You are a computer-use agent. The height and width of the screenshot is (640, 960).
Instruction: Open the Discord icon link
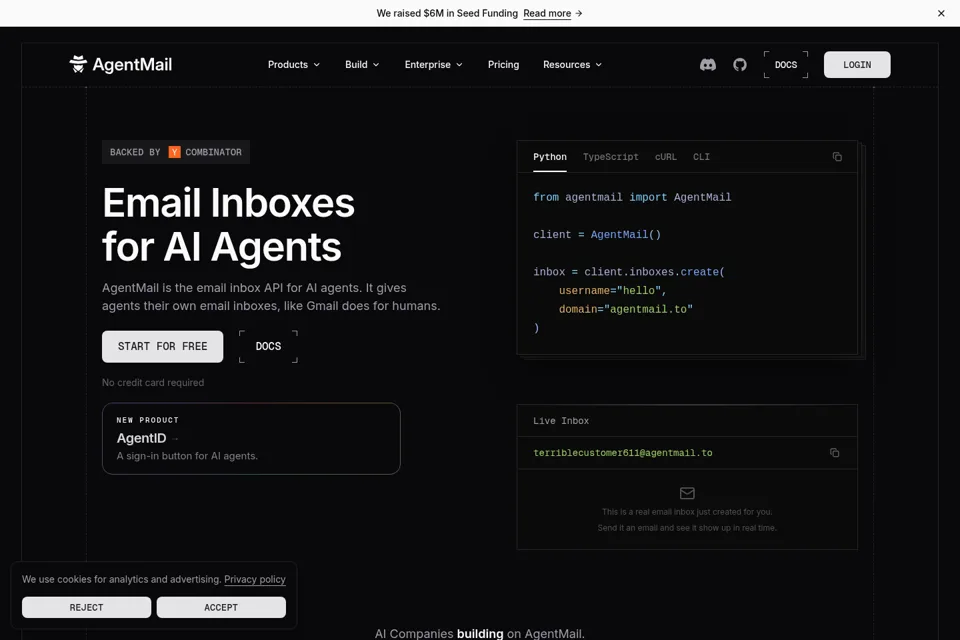(x=708, y=64)
